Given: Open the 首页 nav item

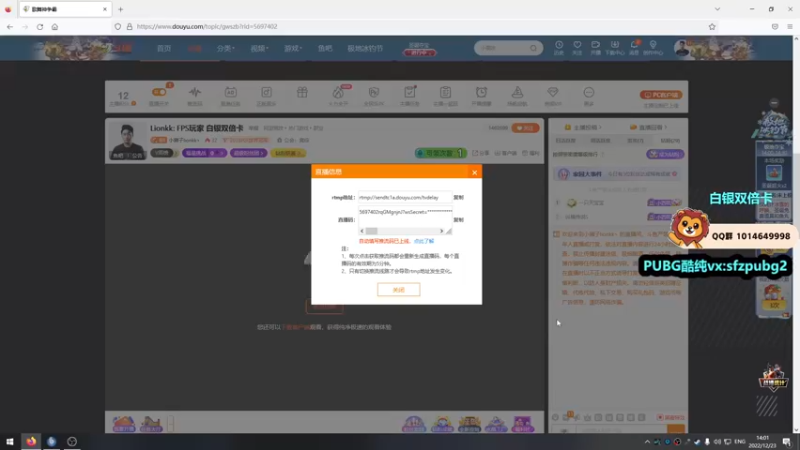Looking at the screenshot, I should (x=164, y=48).
